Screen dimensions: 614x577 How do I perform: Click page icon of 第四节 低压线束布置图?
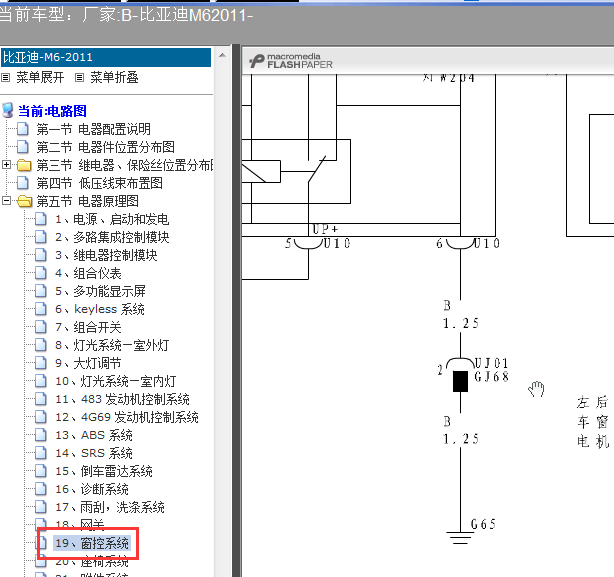pos(23,183)
